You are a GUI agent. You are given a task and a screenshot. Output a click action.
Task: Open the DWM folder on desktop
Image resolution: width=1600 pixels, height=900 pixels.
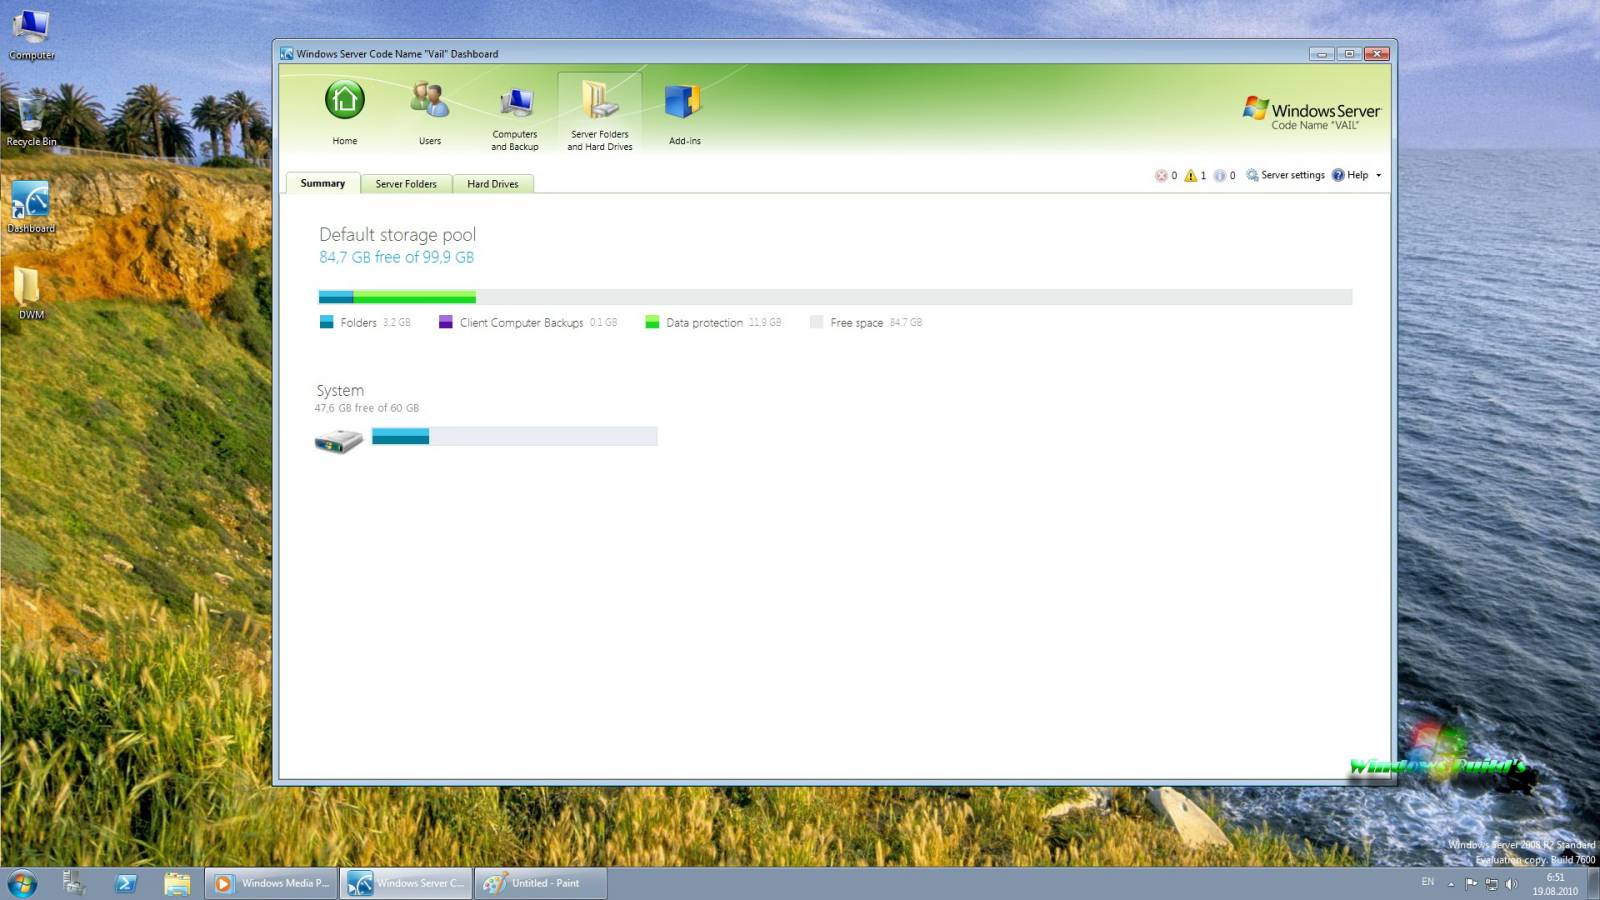click(x=31, y=293)
